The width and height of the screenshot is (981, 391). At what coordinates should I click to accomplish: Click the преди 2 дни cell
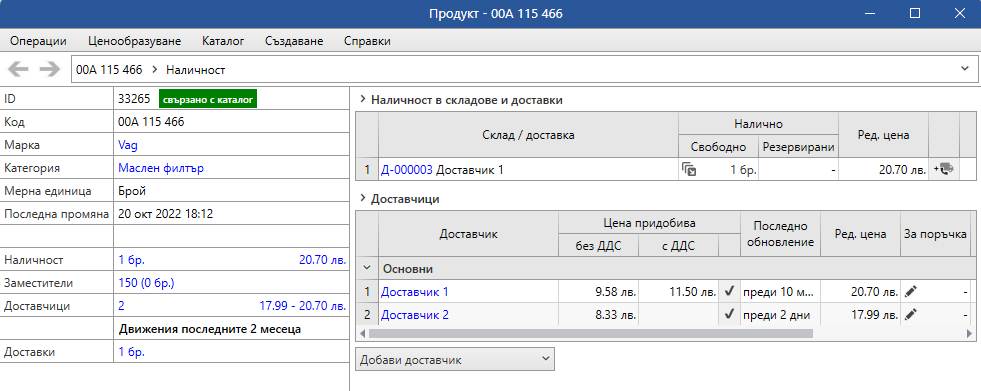[780, 315]
